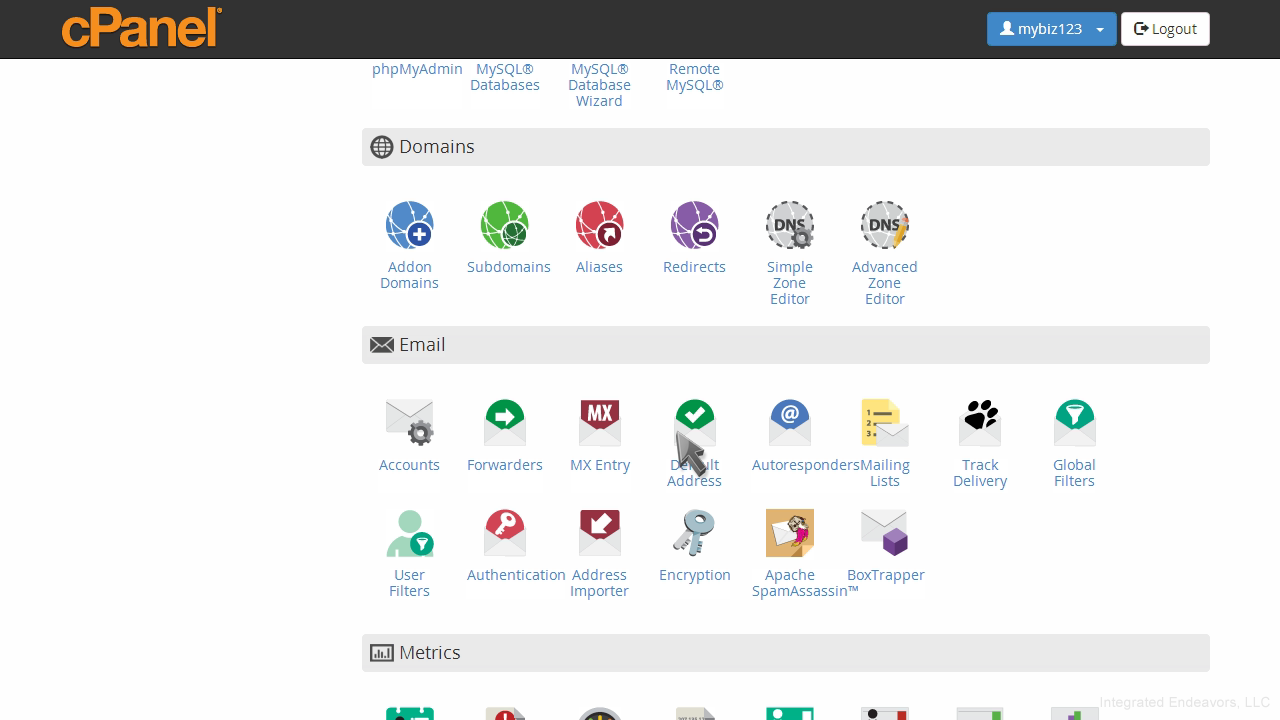
Task: Open the BoxTrapper icon
Action: (884, 533)
